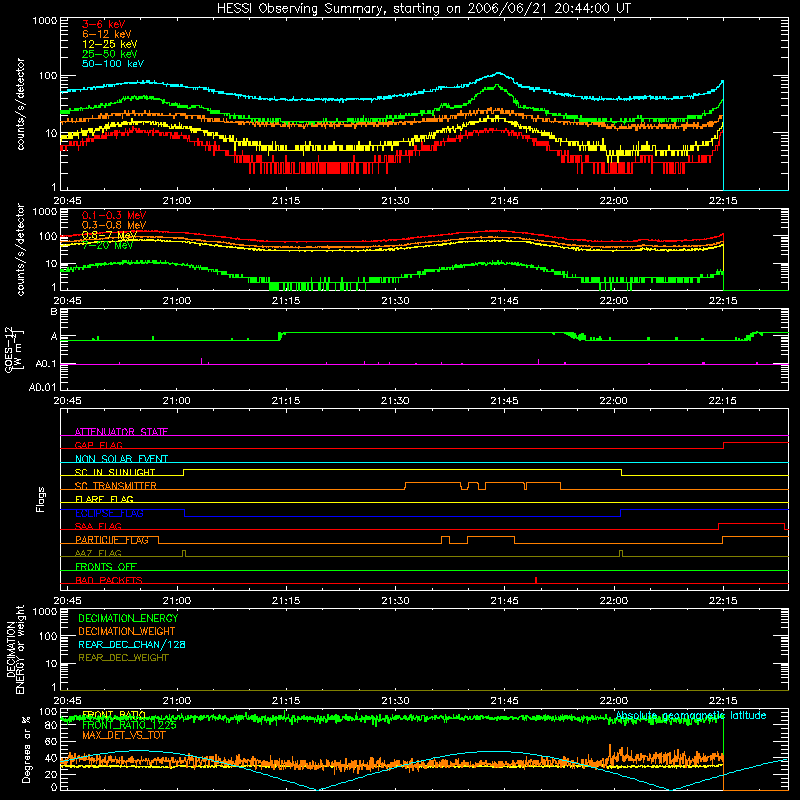
Task: Select the '25-50 keV' legend label
Action: tap(110, 54)
